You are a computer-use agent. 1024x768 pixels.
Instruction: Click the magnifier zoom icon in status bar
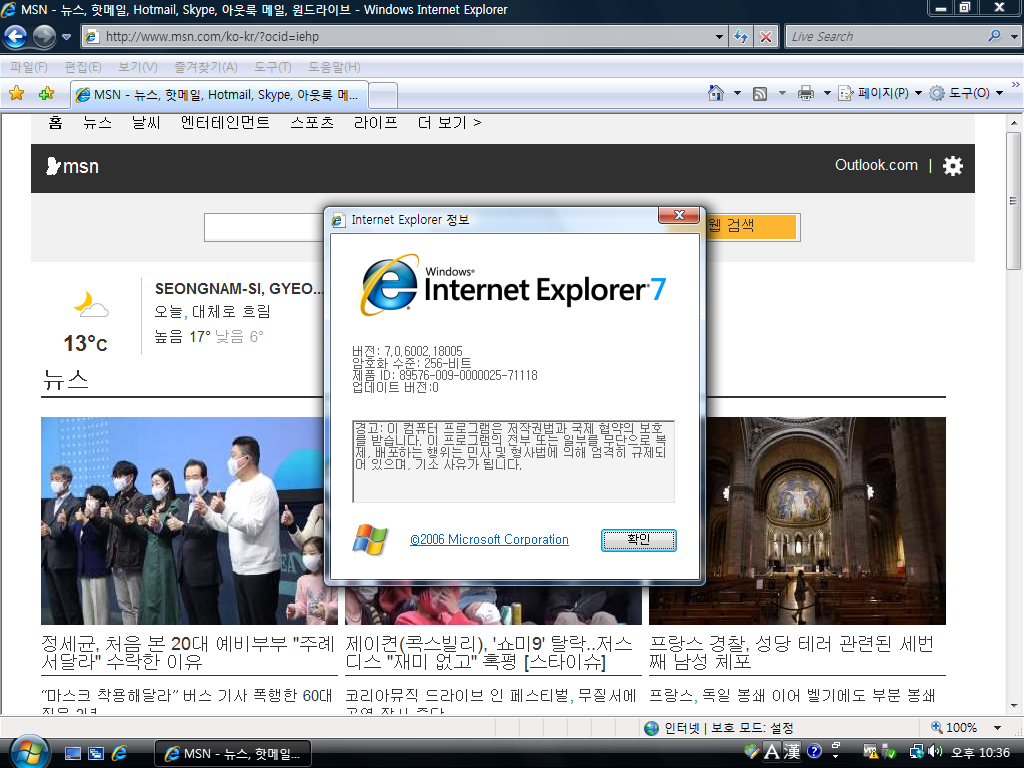[x=936, y=727]
